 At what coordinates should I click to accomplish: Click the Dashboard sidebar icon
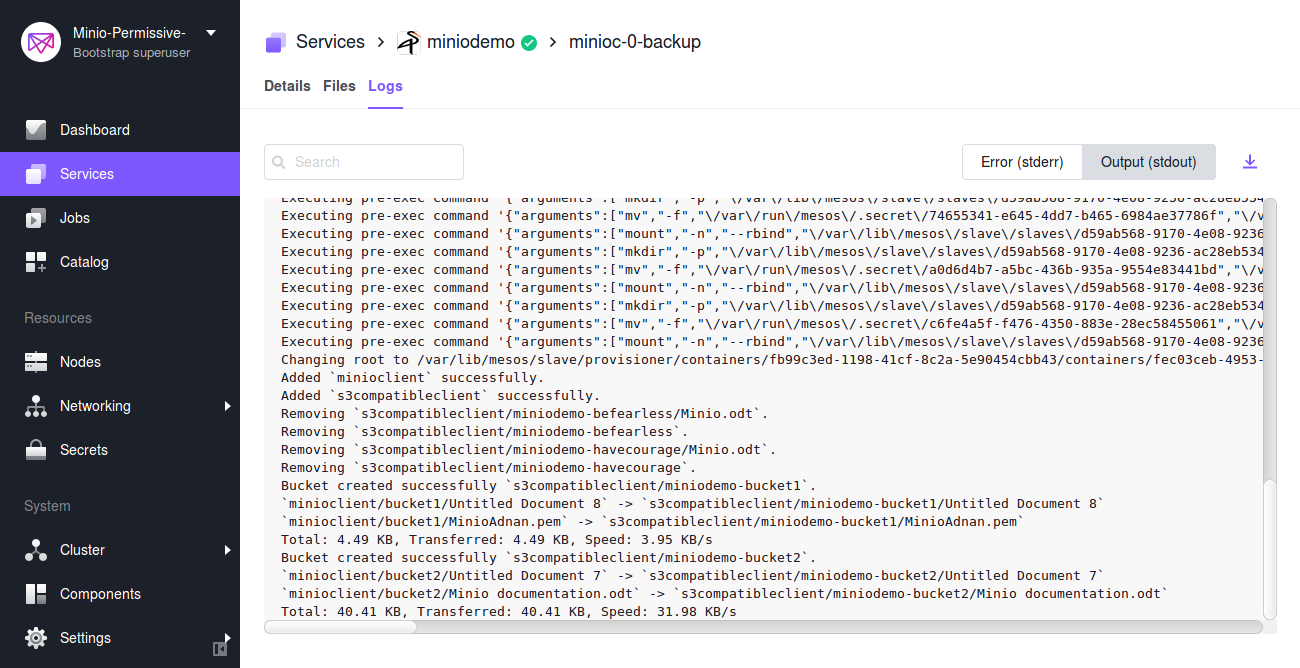click(36, 130)
